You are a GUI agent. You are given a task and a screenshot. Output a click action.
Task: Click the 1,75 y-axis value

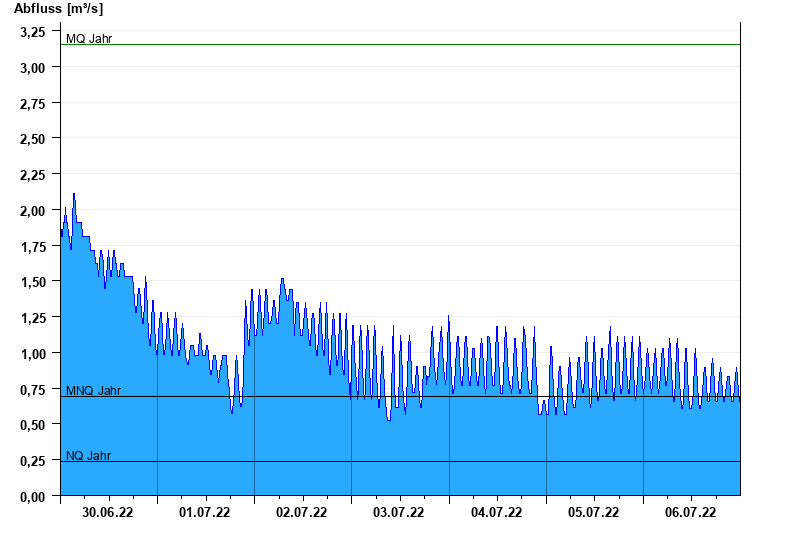pos(33,246)
